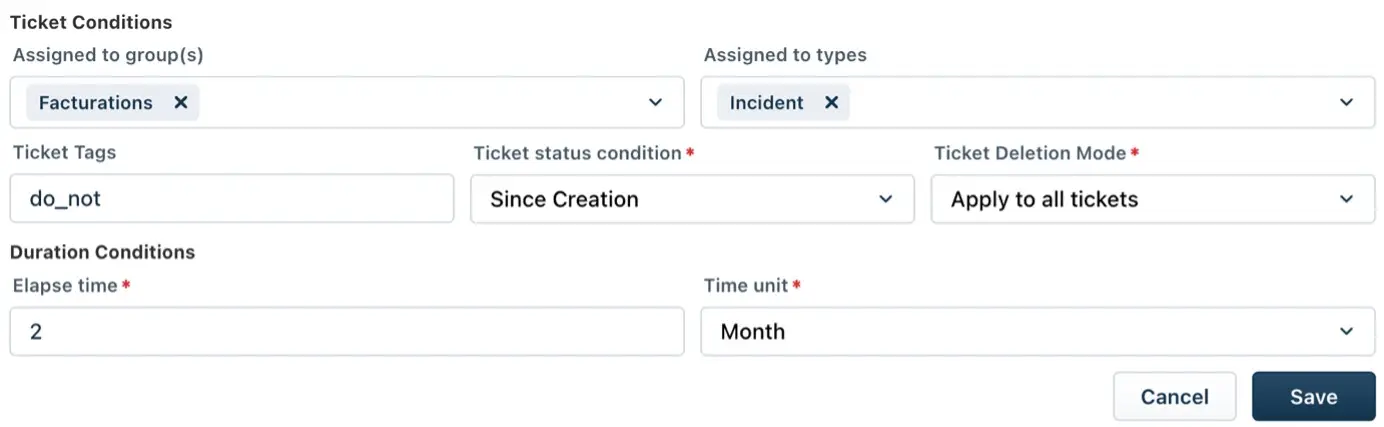The width and height of the screenshot is (1384, 427).
Task: Select the Facturations chip label
Action: coord(96,102)
